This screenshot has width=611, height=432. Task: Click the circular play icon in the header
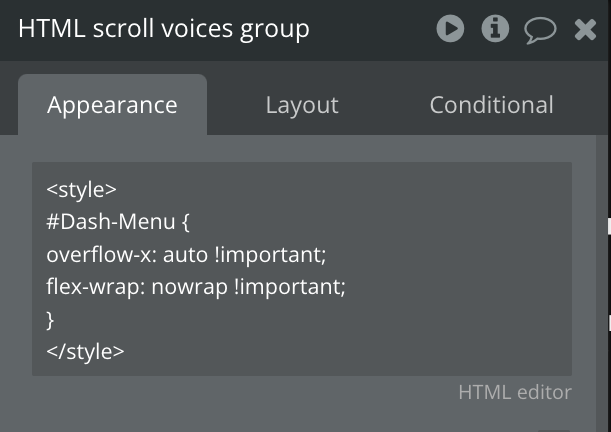pyautogui.click(x=450, y=28)
